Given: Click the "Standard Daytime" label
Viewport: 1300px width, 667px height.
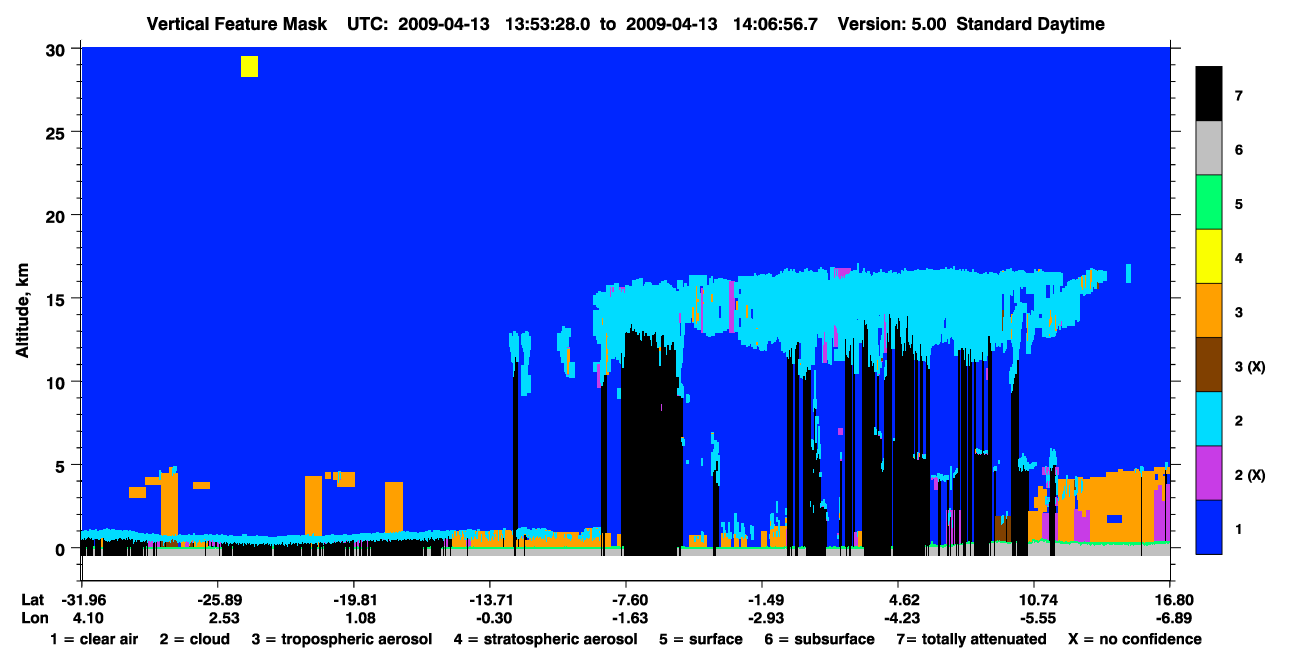Looking at the screenshot, I should pyautogui.click(x=1031, y=24).
